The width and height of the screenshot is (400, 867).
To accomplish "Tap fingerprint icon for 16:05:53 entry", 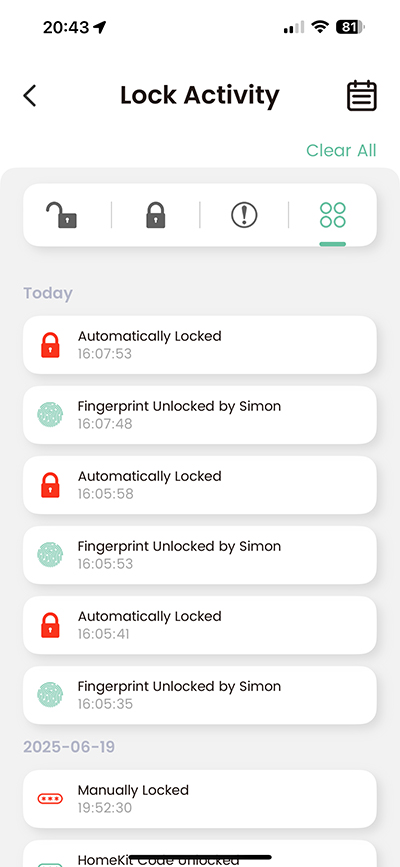I will tap(50, 554).
